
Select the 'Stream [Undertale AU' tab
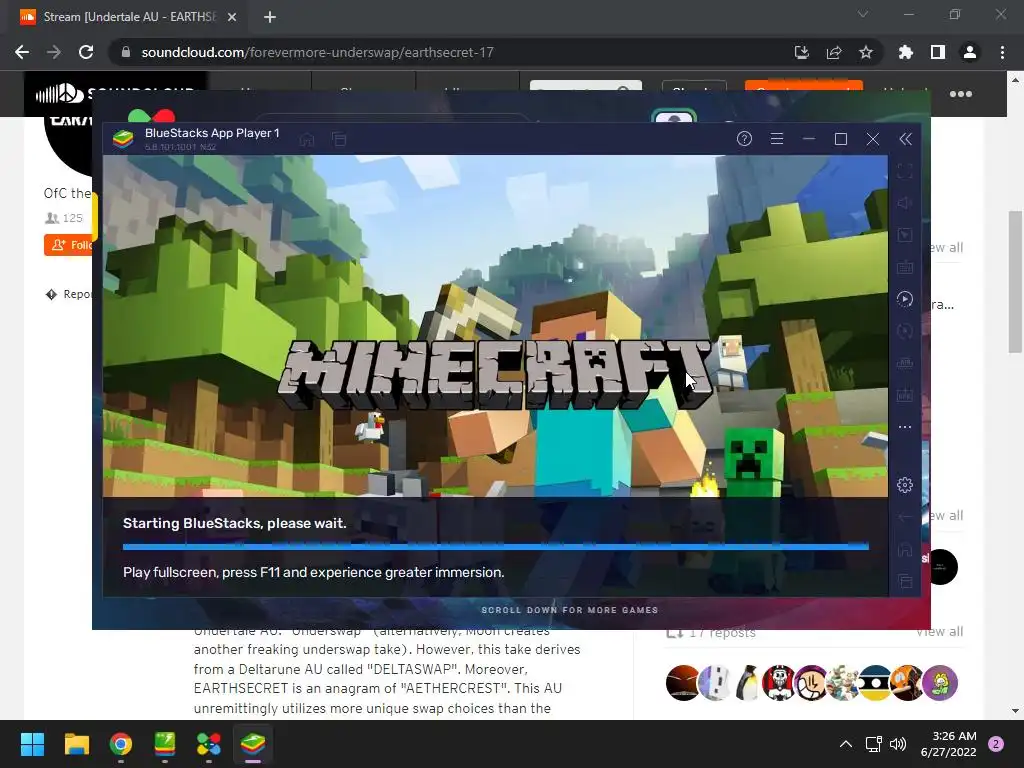tap(128, 17)
